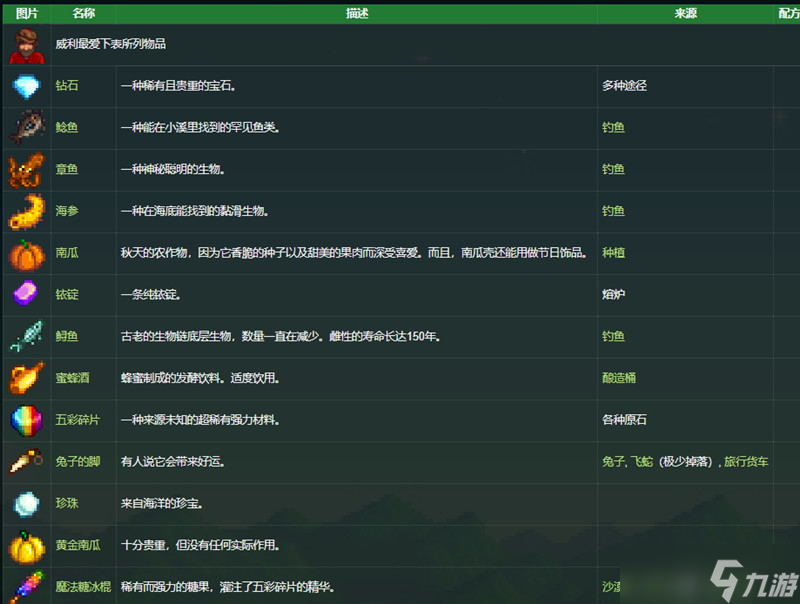Follow 钓鱼 source link in 鲟鱼 row
Screen dimensions: 800x604
coord(613,336)
